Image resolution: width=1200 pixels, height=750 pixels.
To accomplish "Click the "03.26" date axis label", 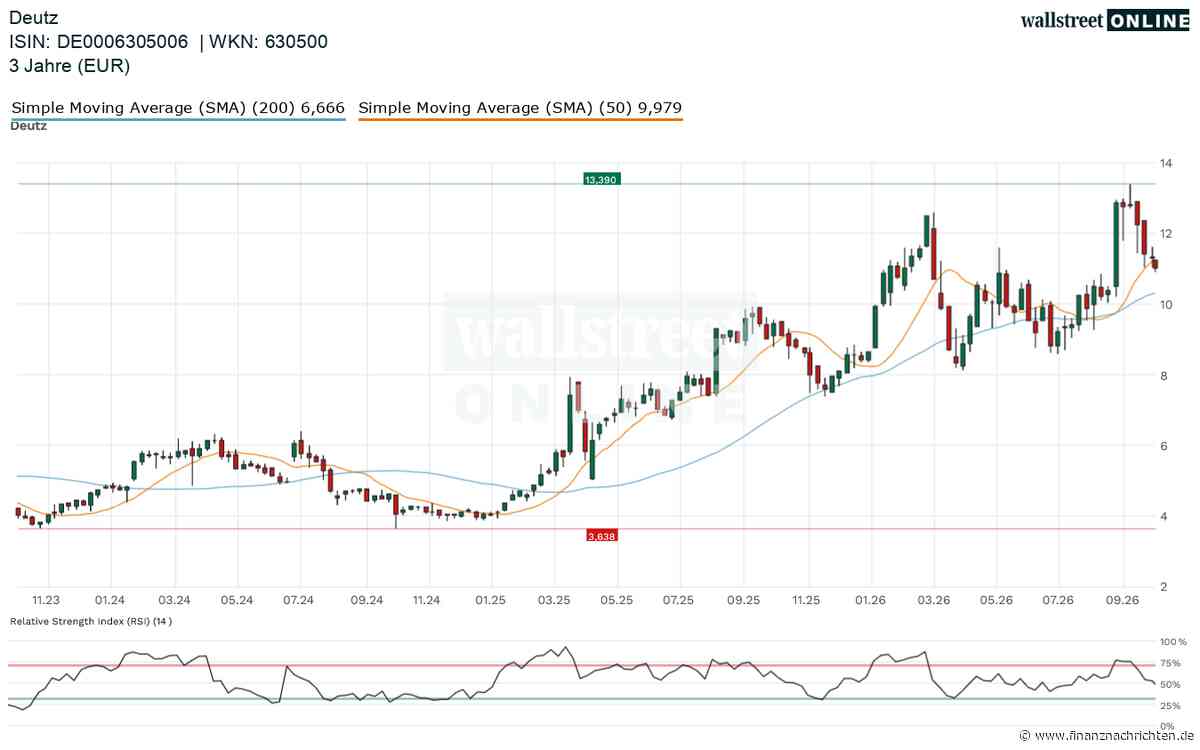I will [934, 600].
